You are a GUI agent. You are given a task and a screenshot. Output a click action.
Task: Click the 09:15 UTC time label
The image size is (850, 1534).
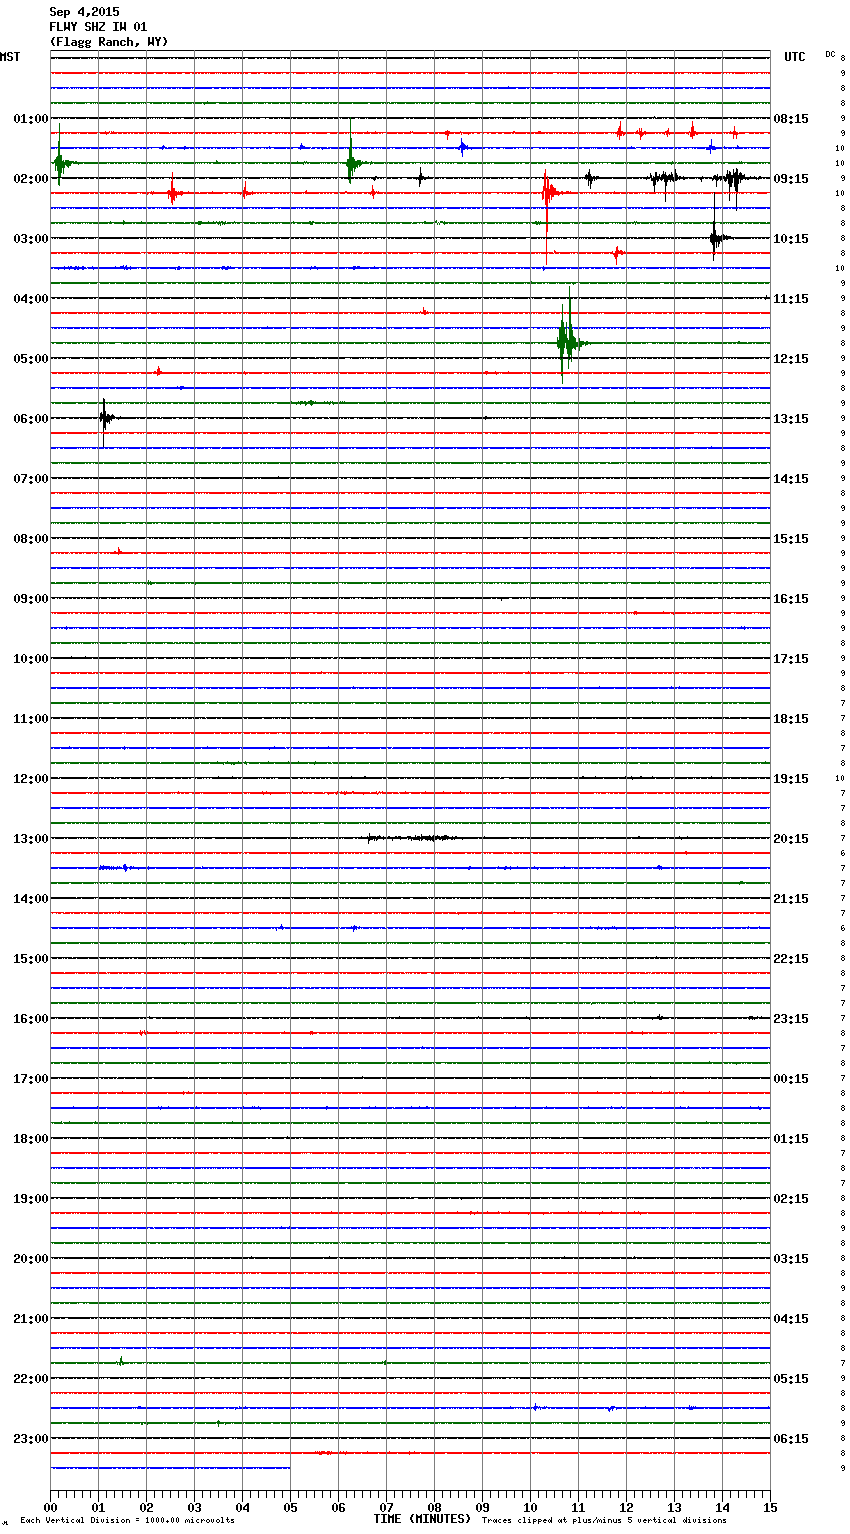coord(791,178)
